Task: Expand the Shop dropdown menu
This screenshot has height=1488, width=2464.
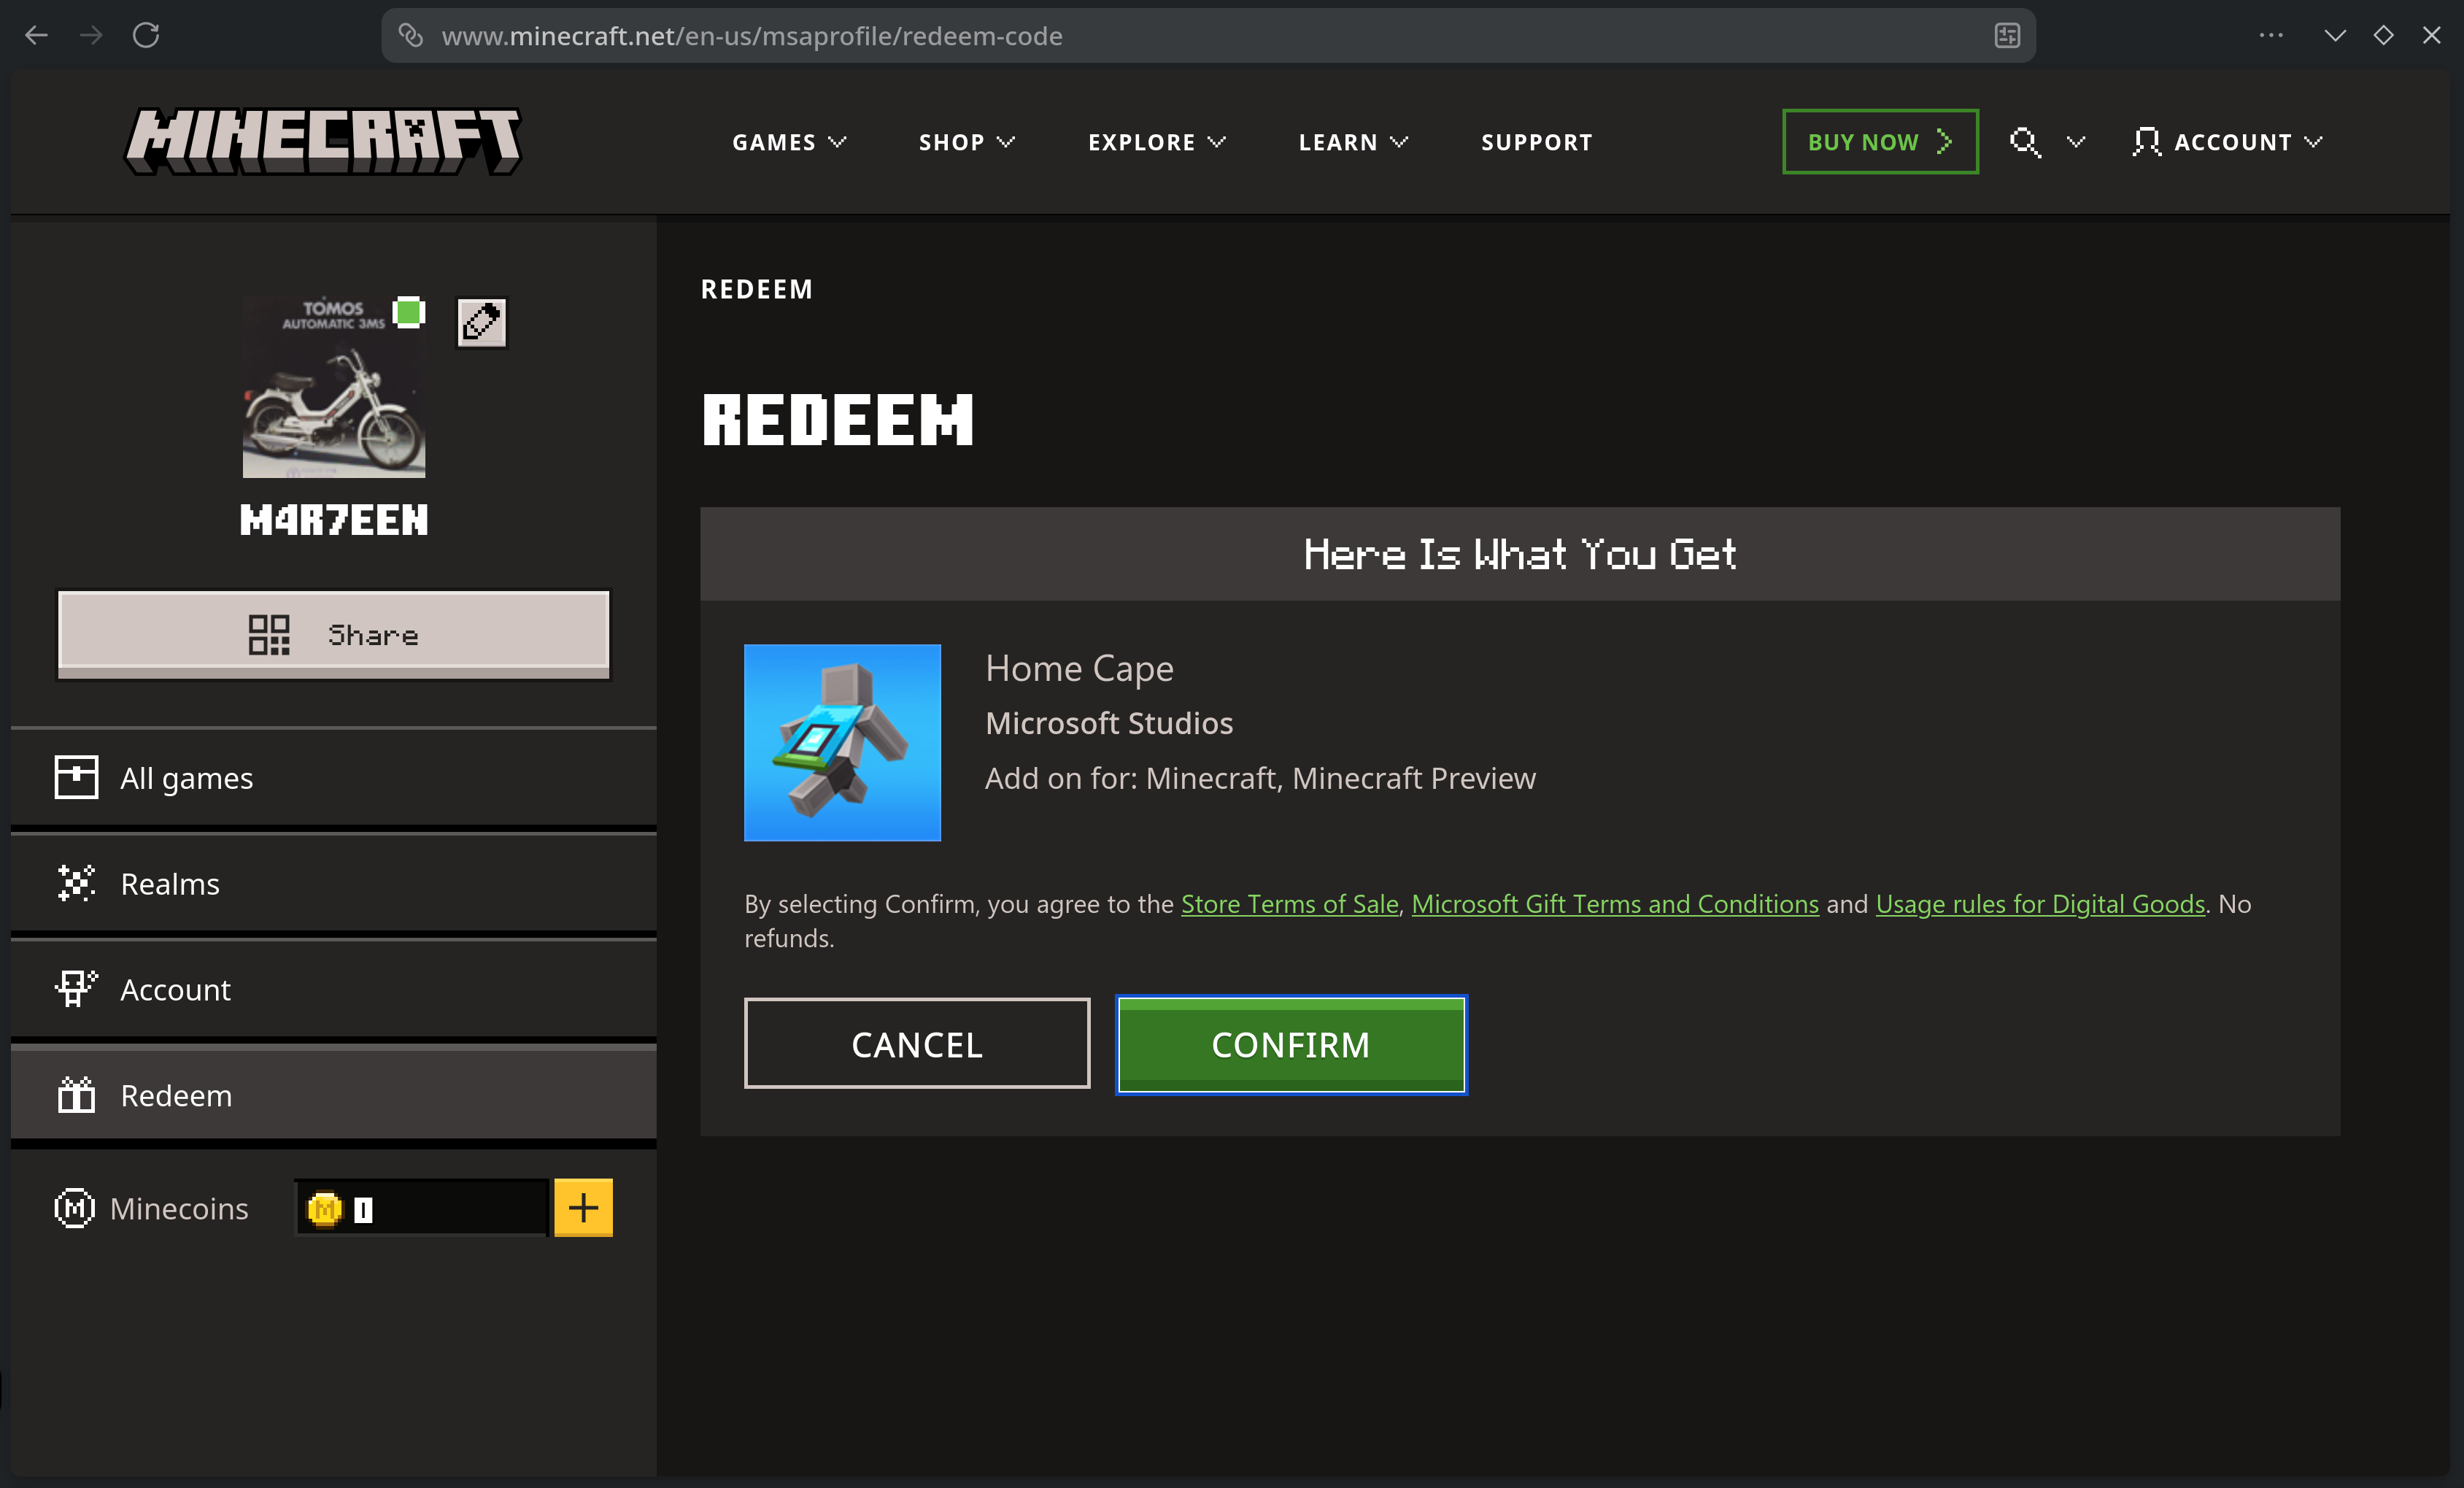Action: coord(966,142)
